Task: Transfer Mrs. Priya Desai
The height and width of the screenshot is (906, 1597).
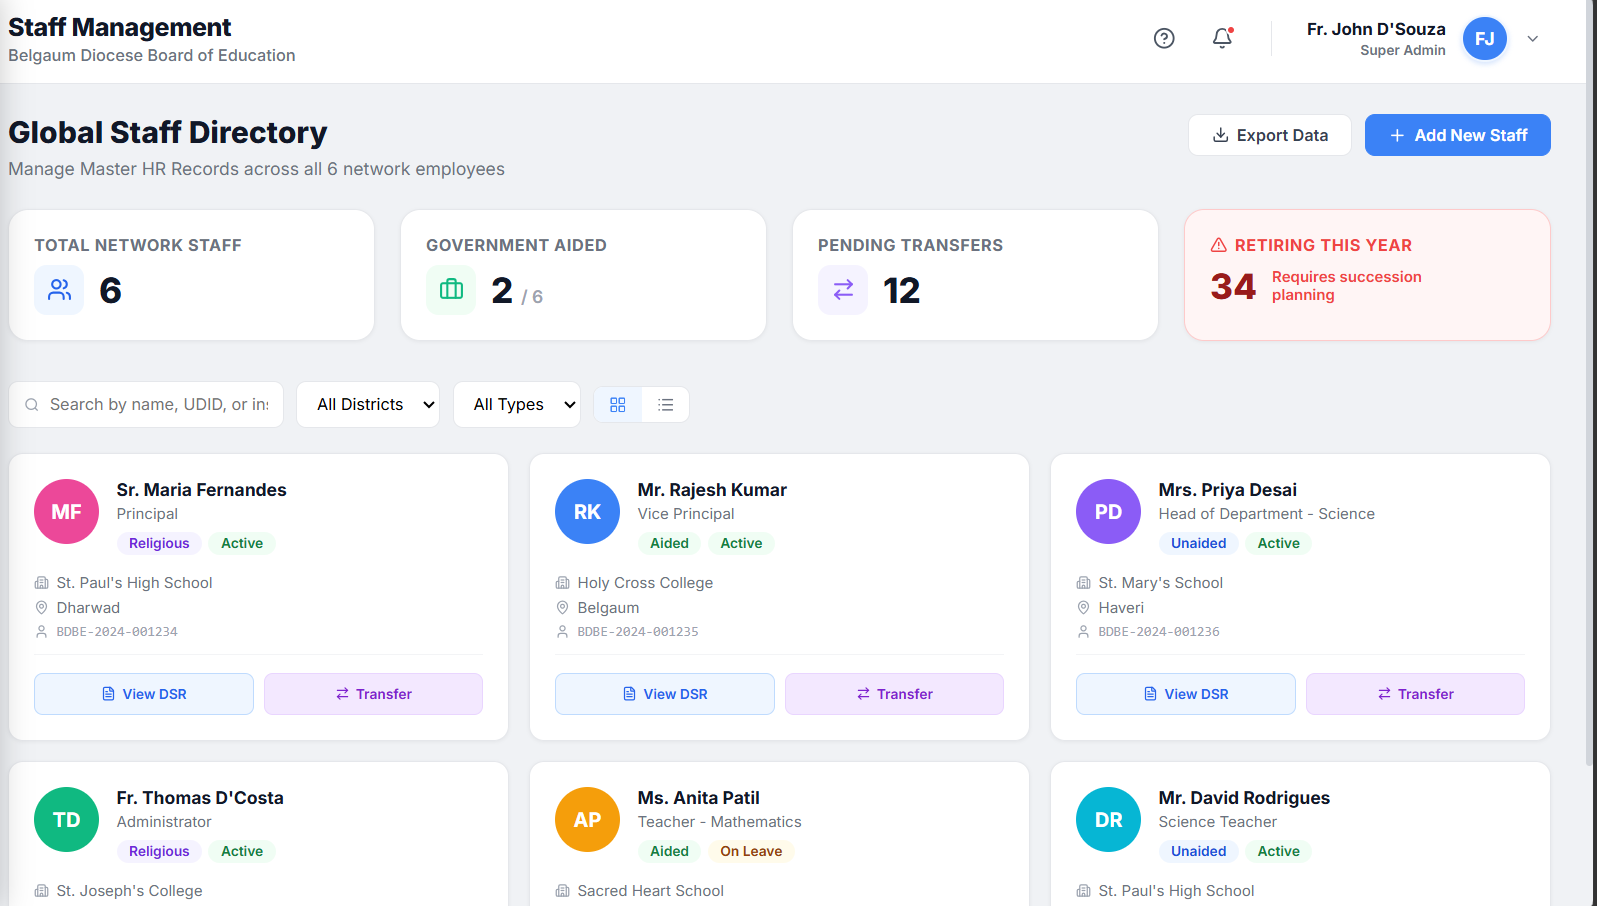Action: tap(1415, 694)
